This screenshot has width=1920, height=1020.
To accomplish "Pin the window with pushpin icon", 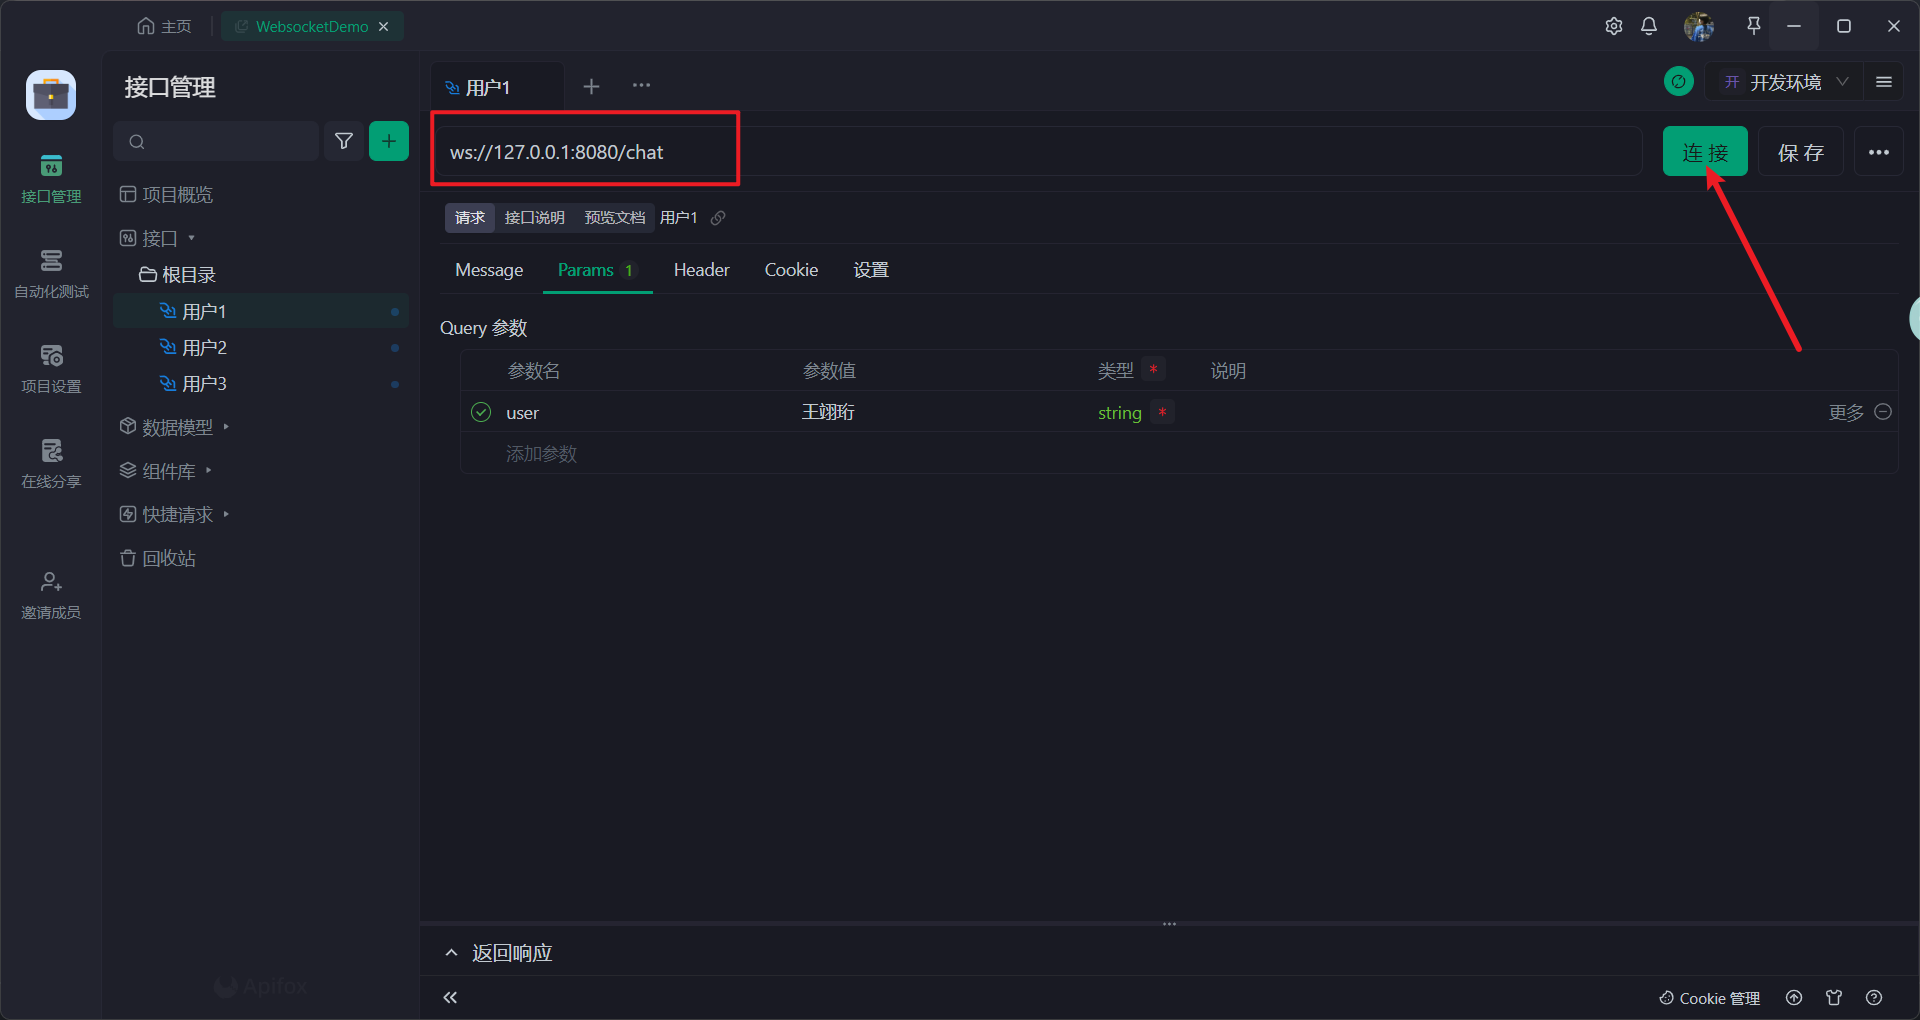I will (x=1753, y=27).
